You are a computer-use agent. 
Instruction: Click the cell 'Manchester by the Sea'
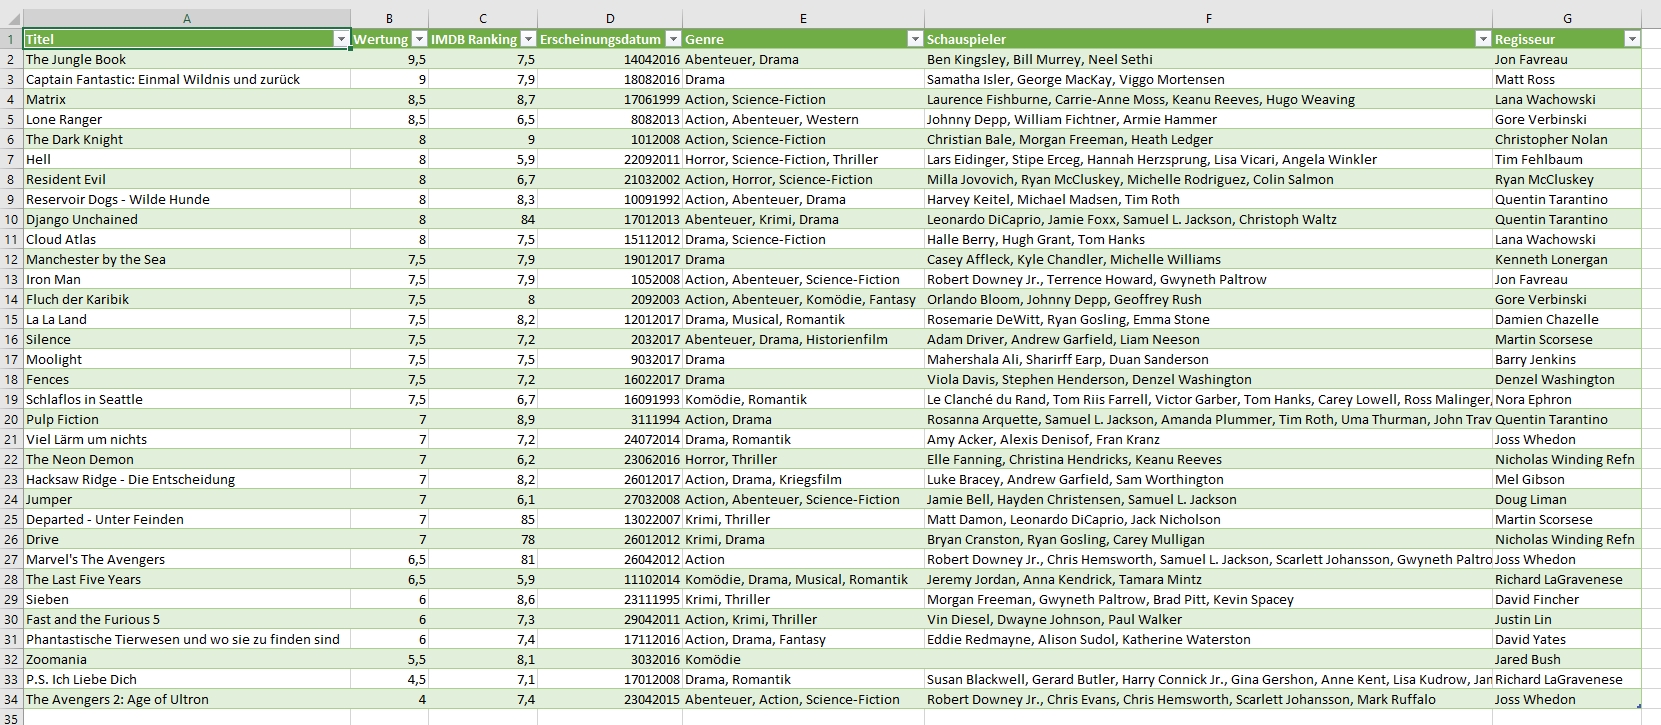coord(187,259)
